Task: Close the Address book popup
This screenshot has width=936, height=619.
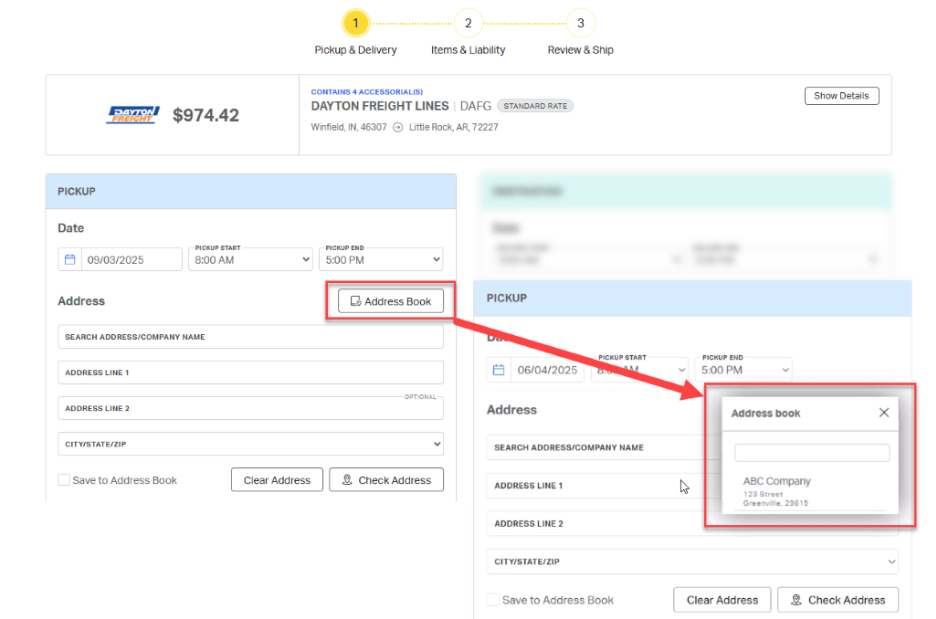Action: pos(884,412)
